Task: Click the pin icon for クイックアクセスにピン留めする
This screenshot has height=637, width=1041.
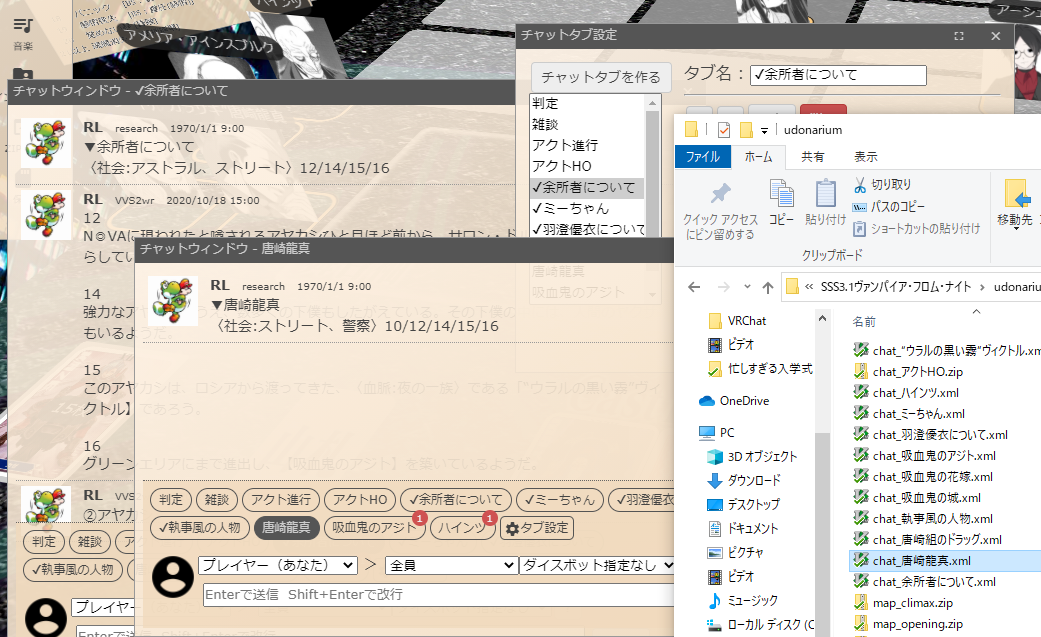Action: pyautogui.click(x=720, y=194)
